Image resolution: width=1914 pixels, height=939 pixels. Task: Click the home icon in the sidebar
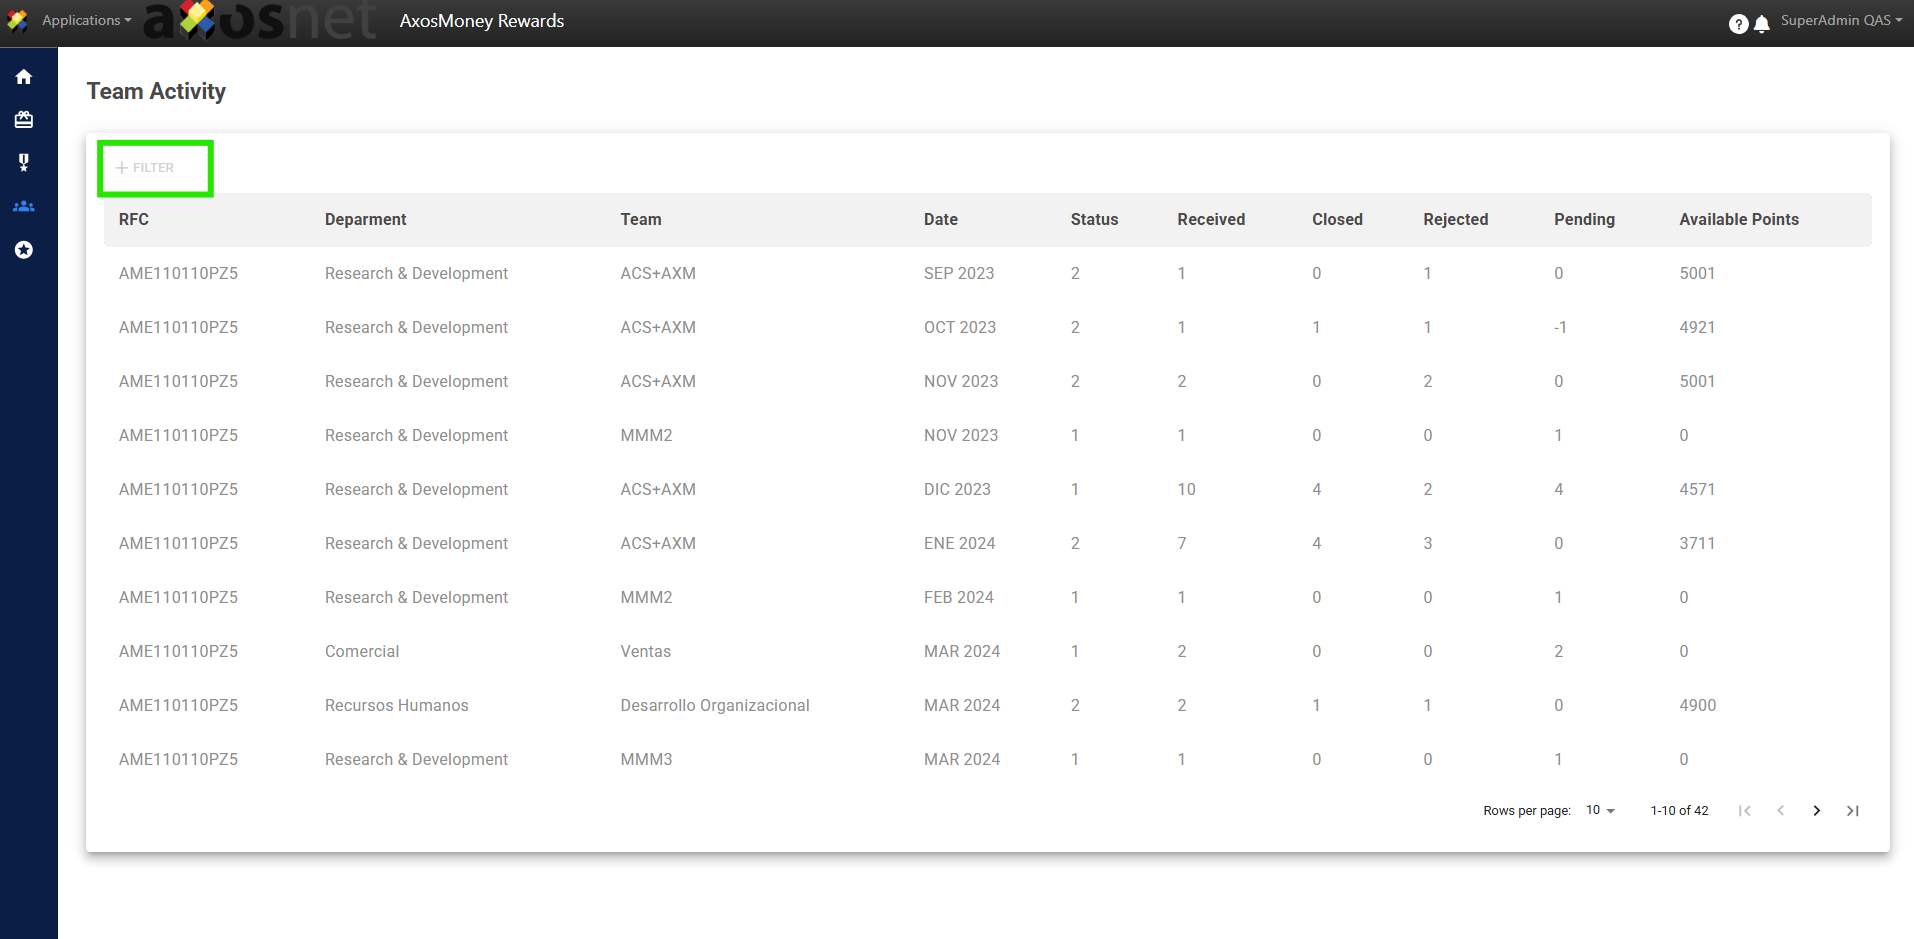(x=24, y=77)
